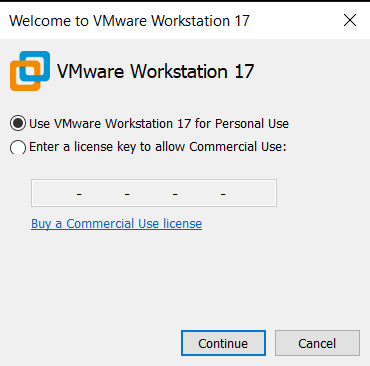Click the first segment of license key field
370x366 pixels.
(55, 193)
